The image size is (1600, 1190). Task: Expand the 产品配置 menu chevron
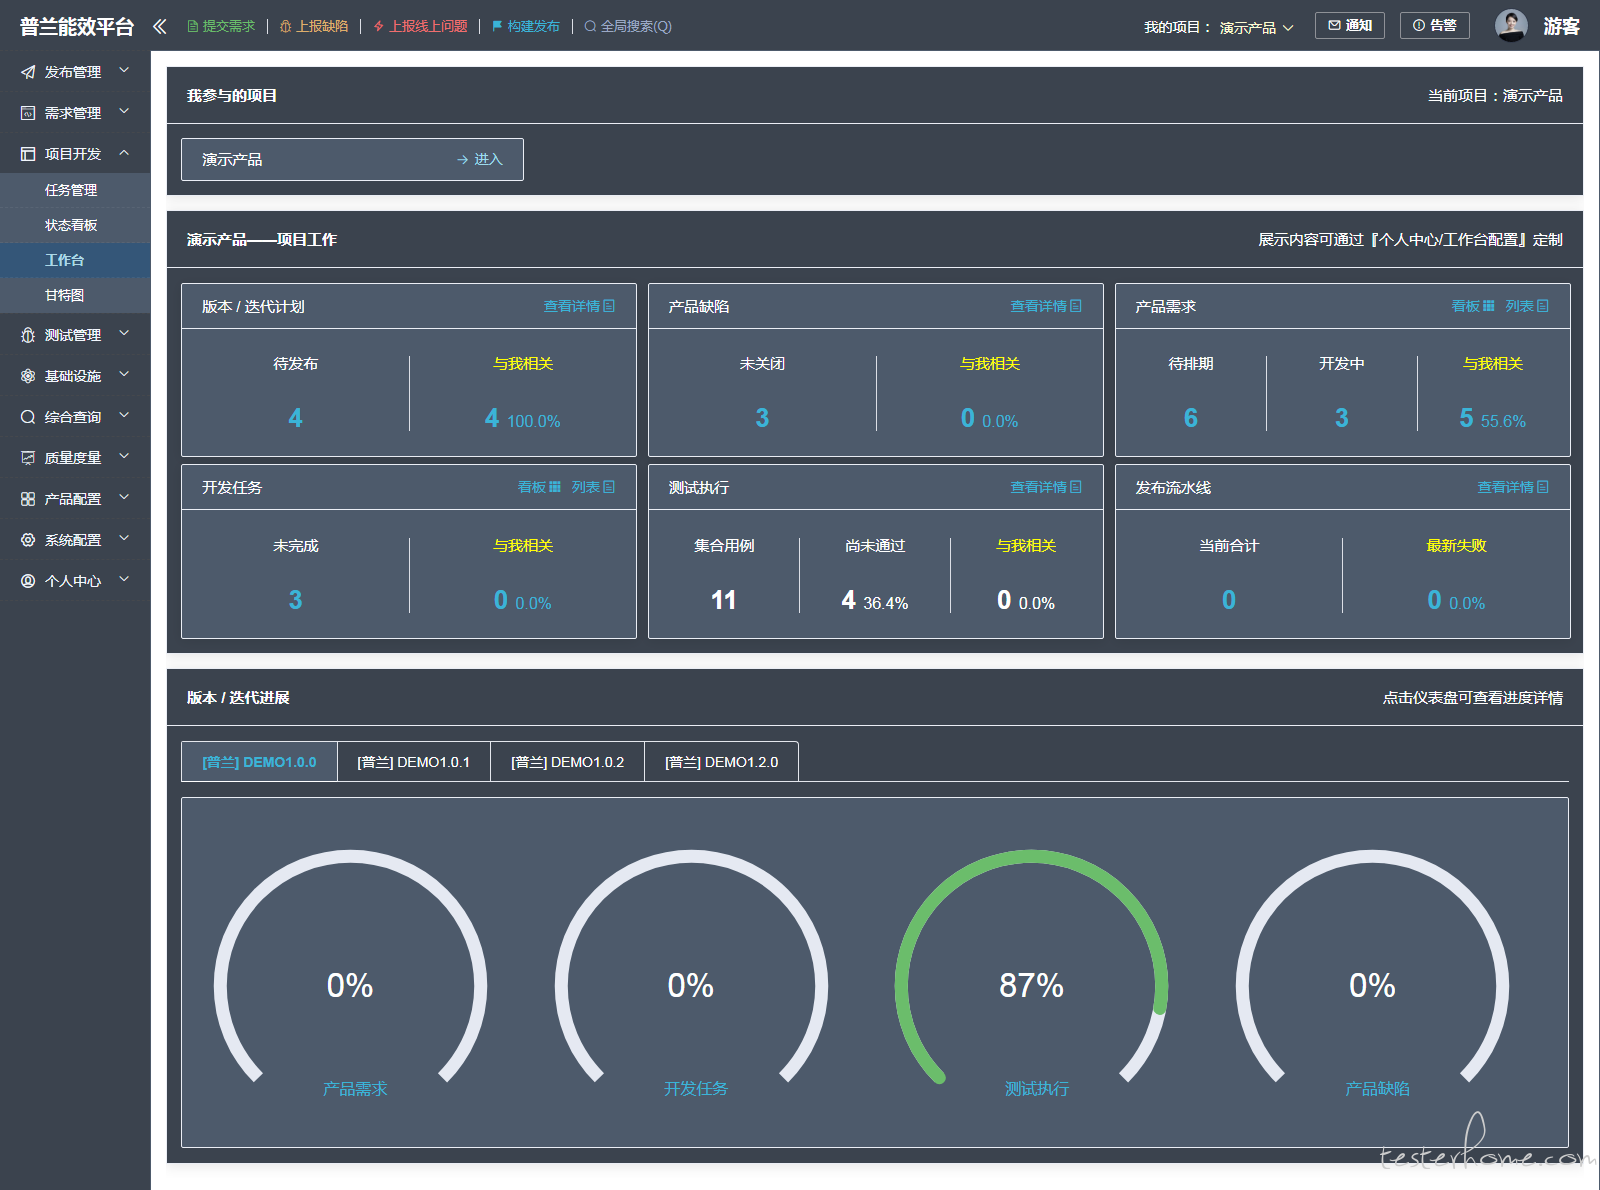point(124,498)
